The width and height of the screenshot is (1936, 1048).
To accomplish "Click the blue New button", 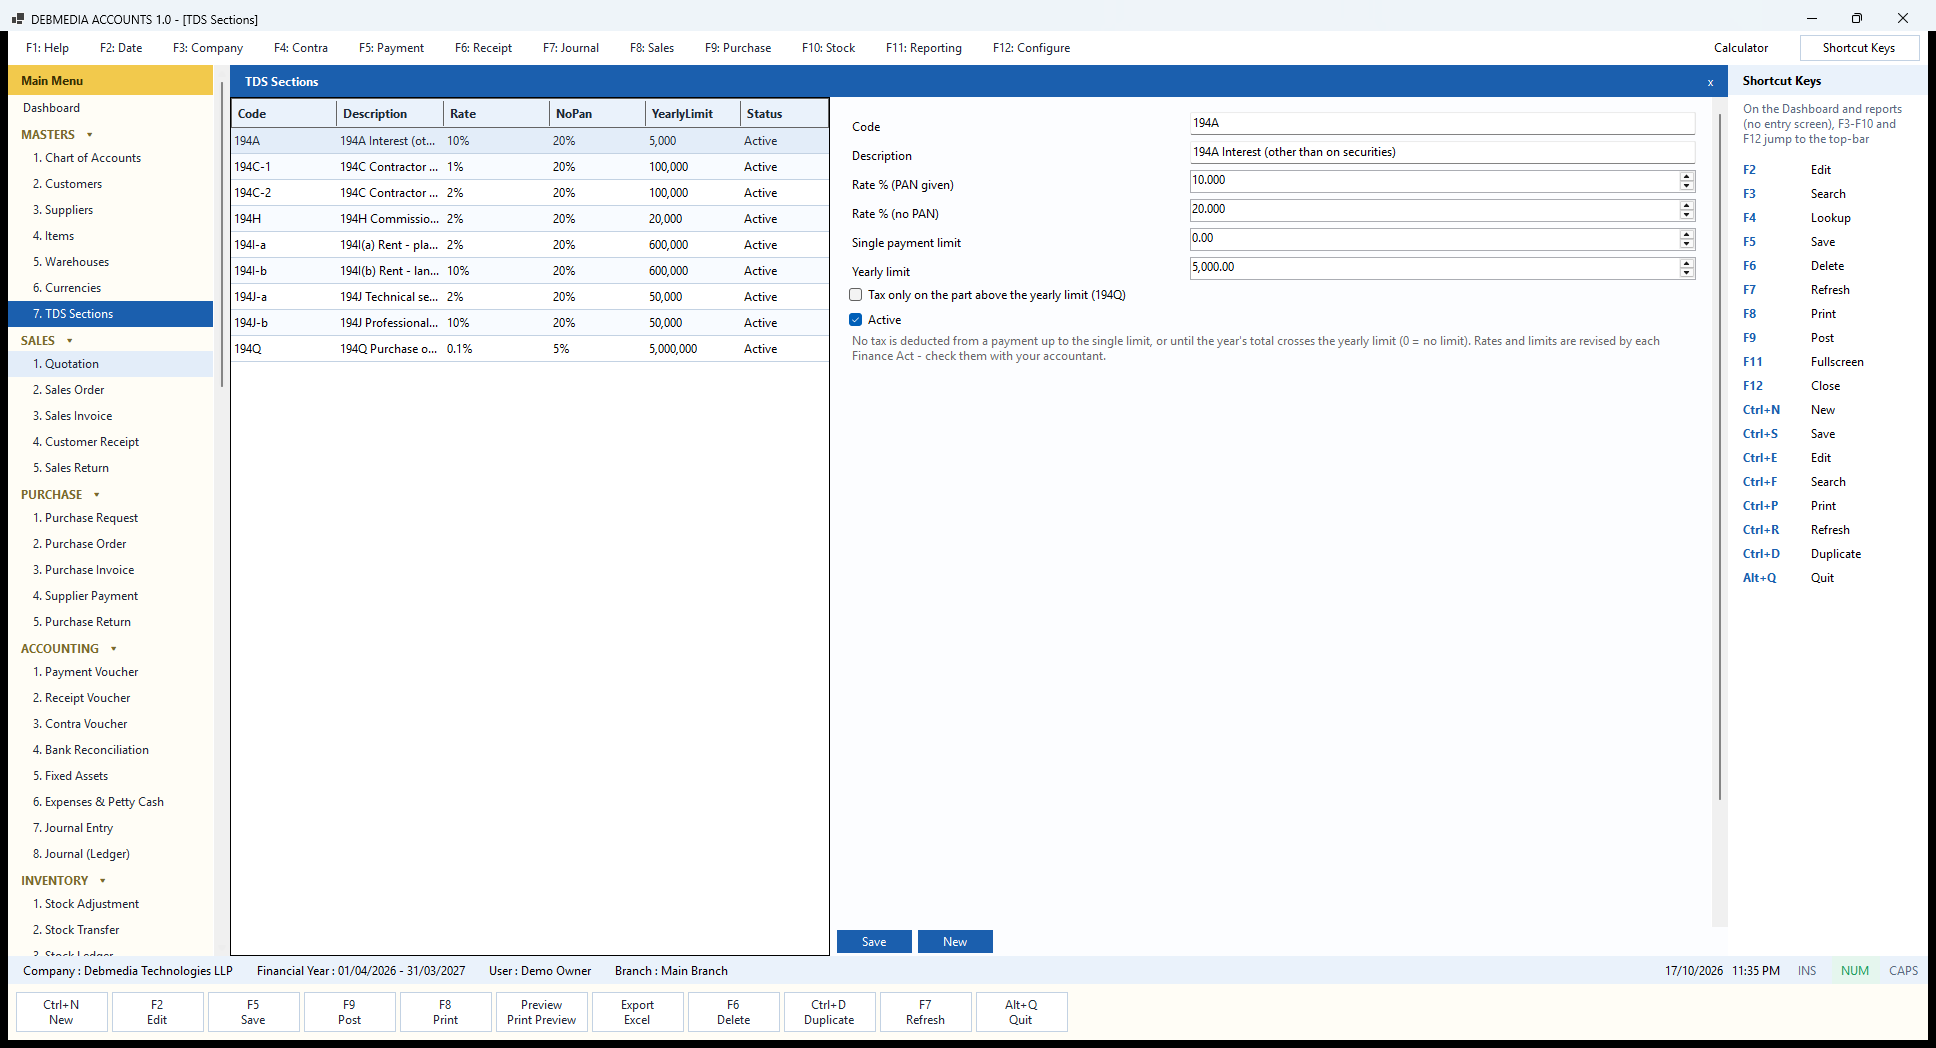I will (x=955, y=942).
